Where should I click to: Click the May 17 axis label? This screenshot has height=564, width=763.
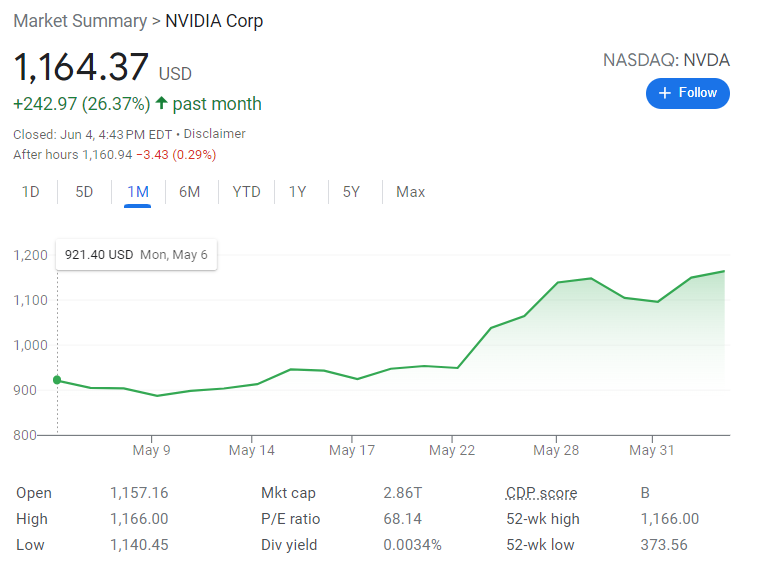(352, 450)
